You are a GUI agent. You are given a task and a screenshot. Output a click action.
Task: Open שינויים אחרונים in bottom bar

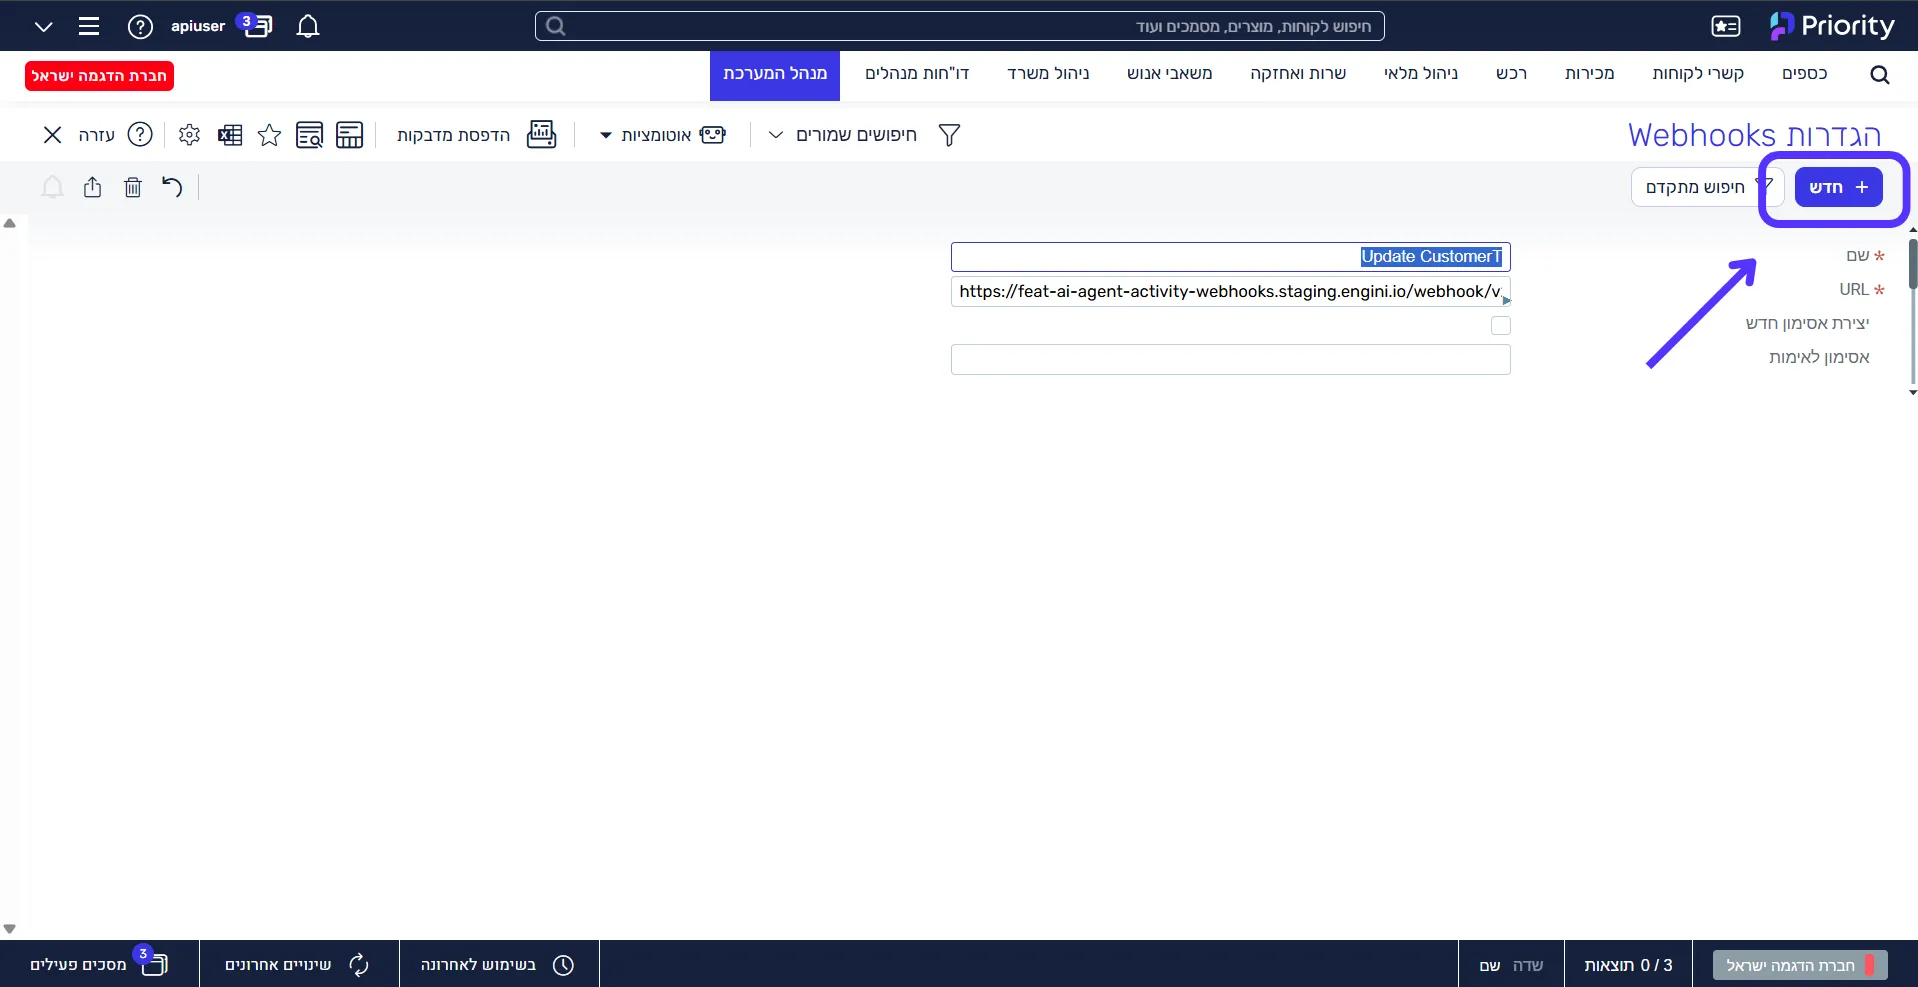pyautogui.click(x=299, y=964)
